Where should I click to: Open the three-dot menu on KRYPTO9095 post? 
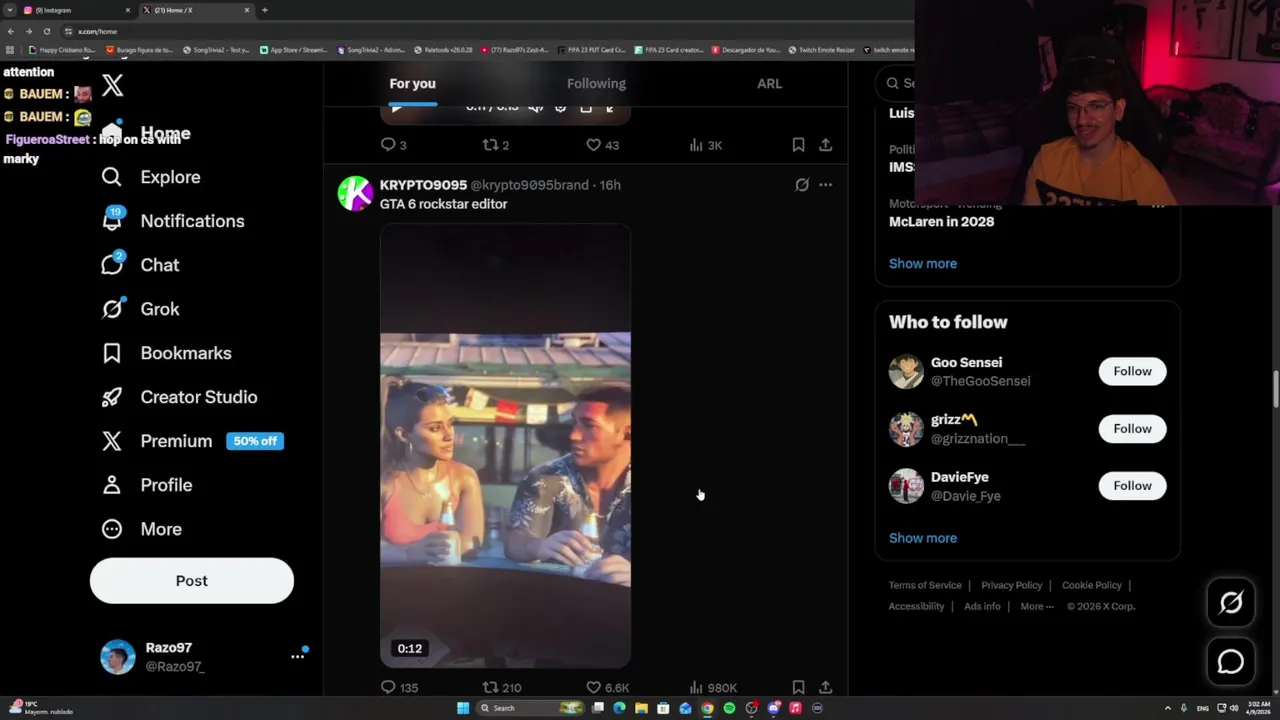(x=825, y=185)
